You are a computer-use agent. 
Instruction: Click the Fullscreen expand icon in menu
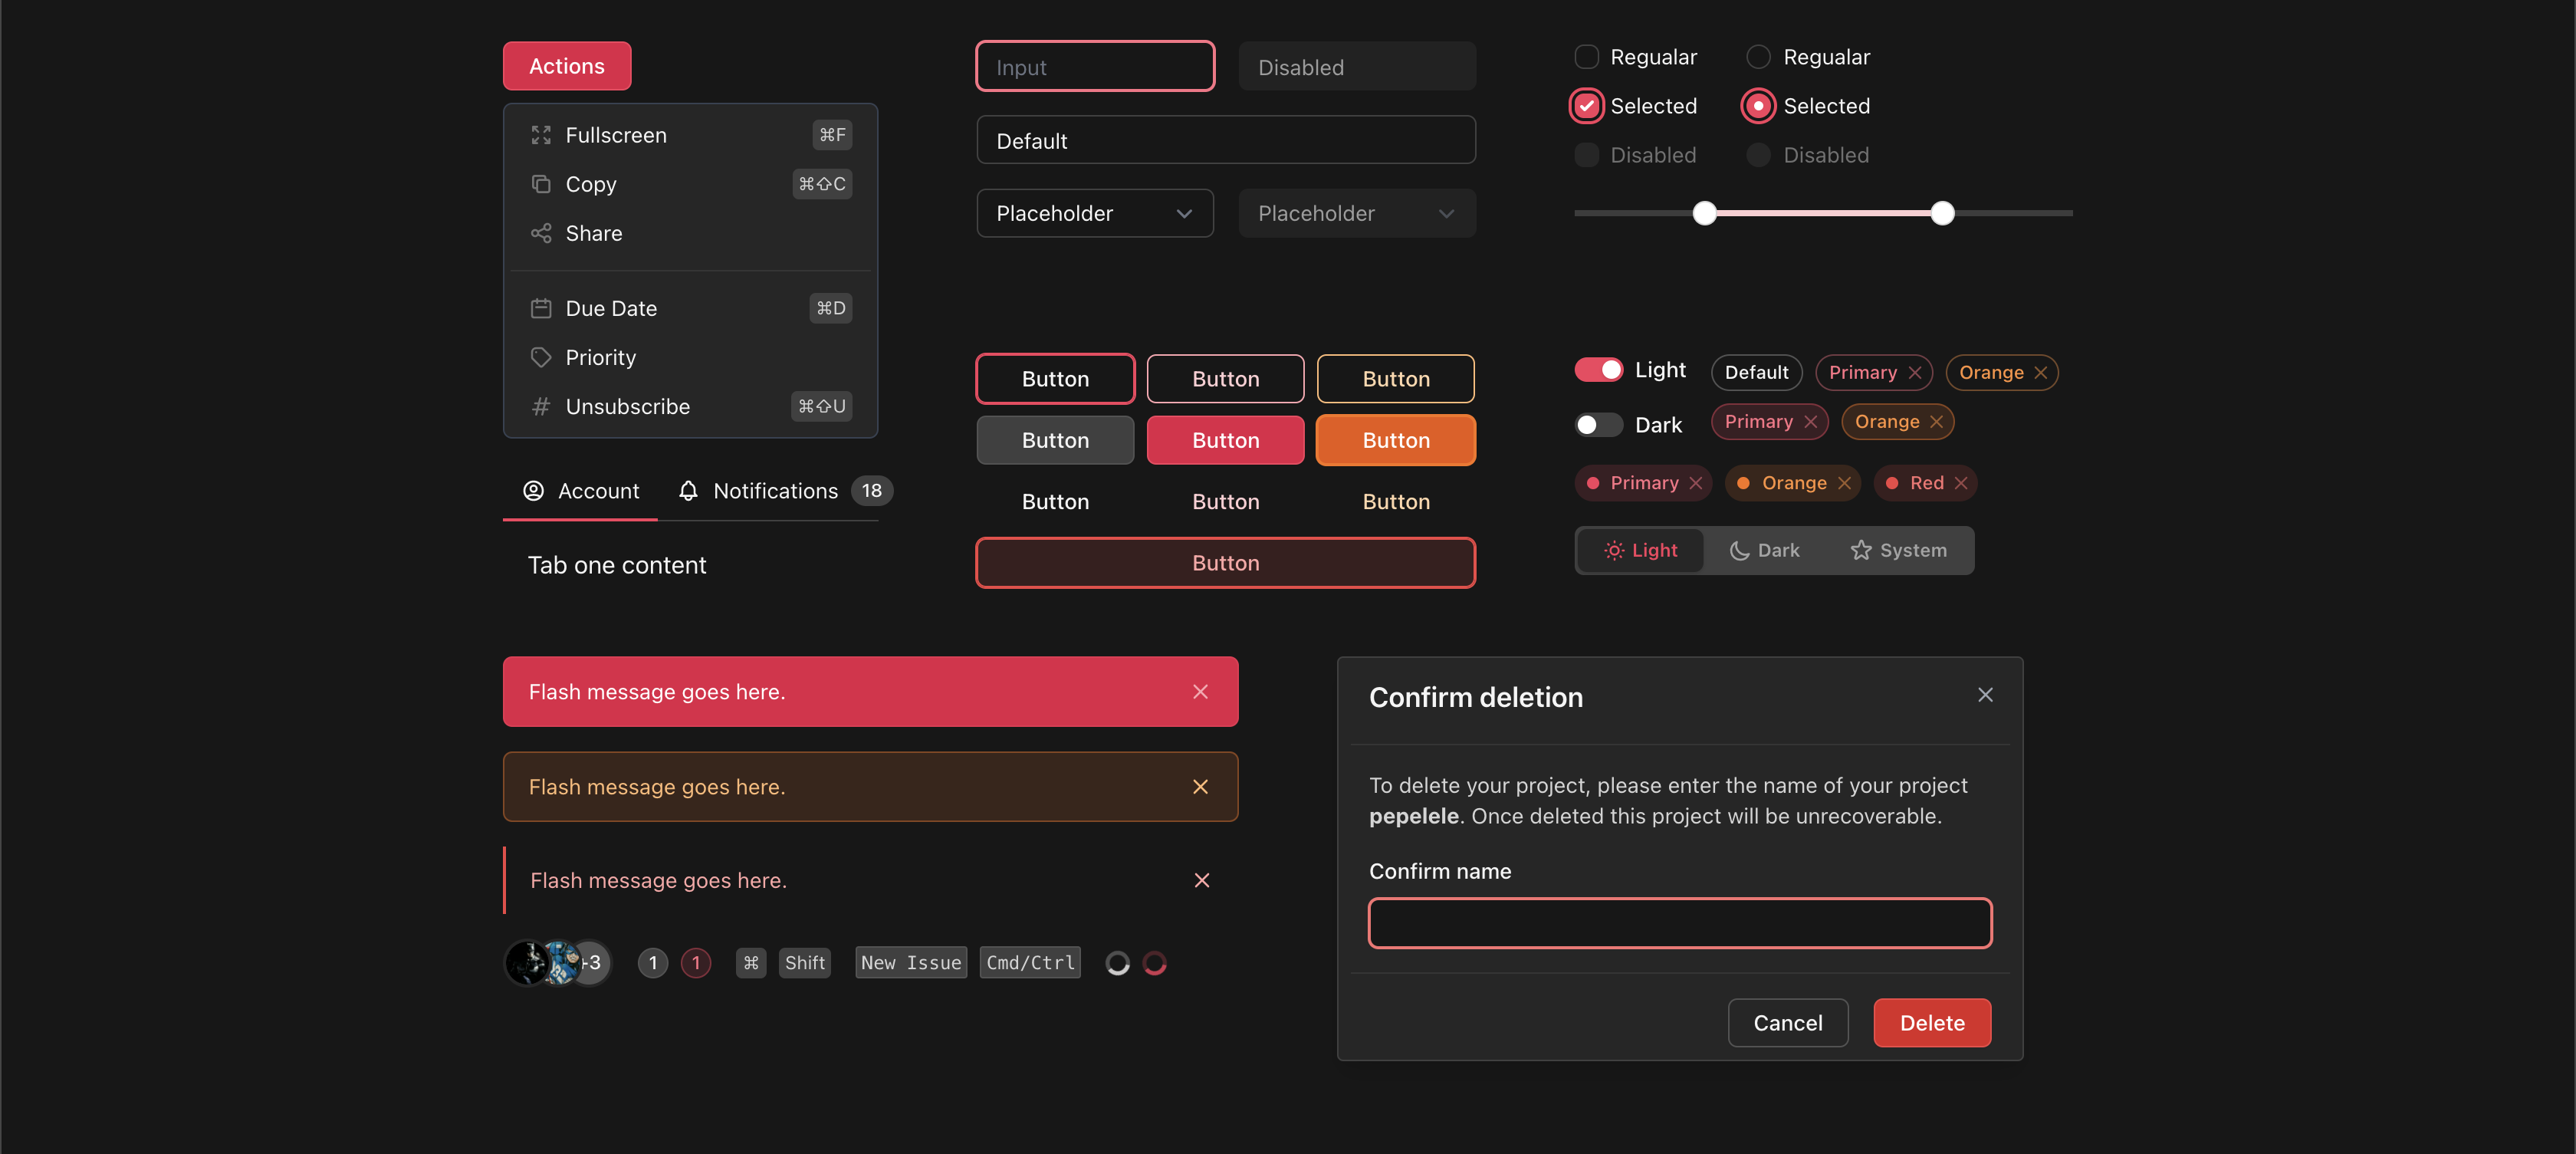[x=541, y=135]
